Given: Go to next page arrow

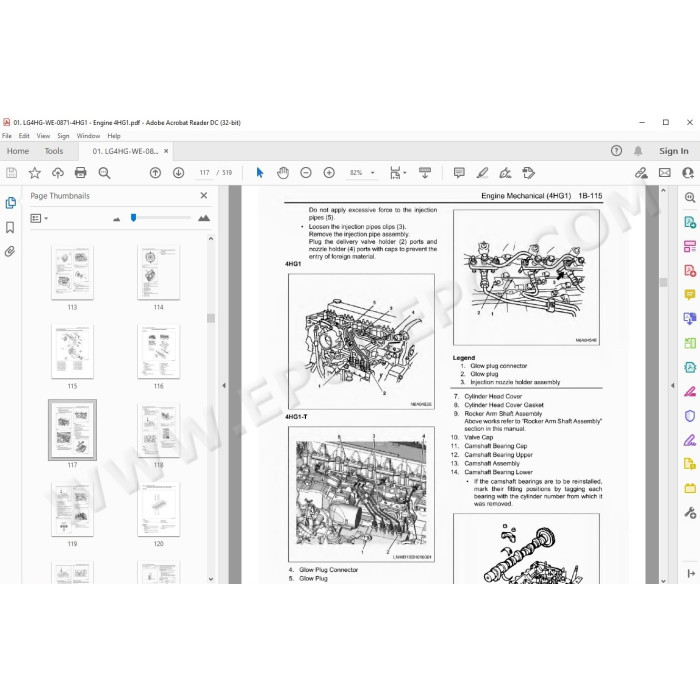Looking at the screenshot, I should click(x=179, y=173).
